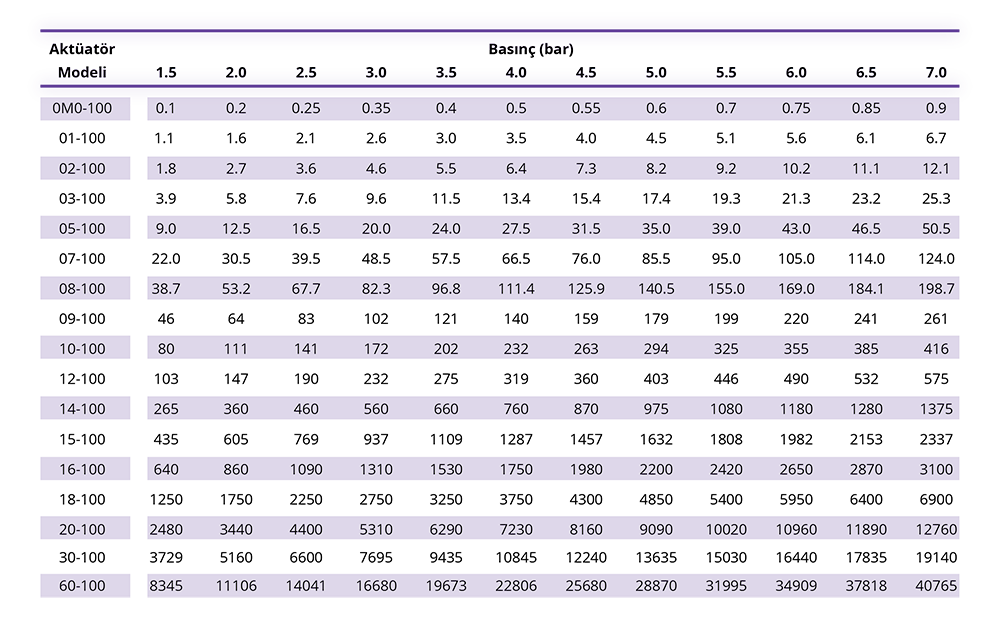Click the 7.0 bar column header
Viewport: 1000px width, 623px height.
[936, 72]
